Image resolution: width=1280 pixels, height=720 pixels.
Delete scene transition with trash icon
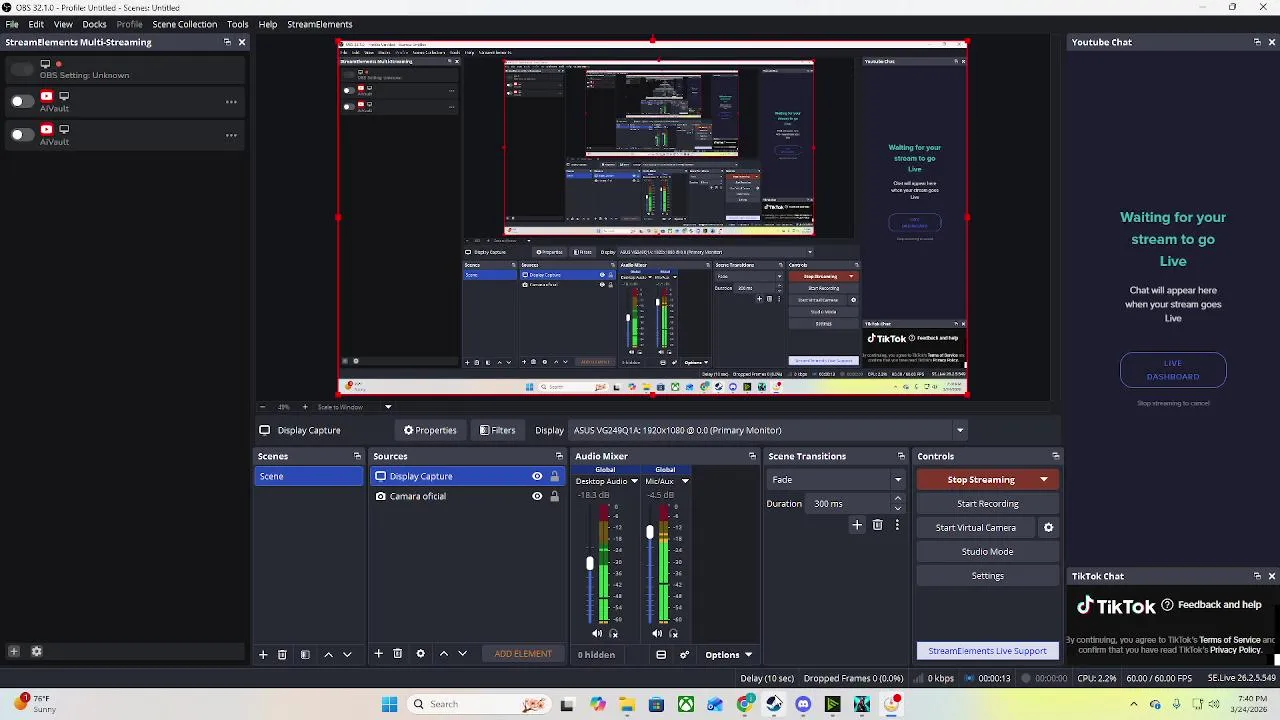(x=877, y=525)
